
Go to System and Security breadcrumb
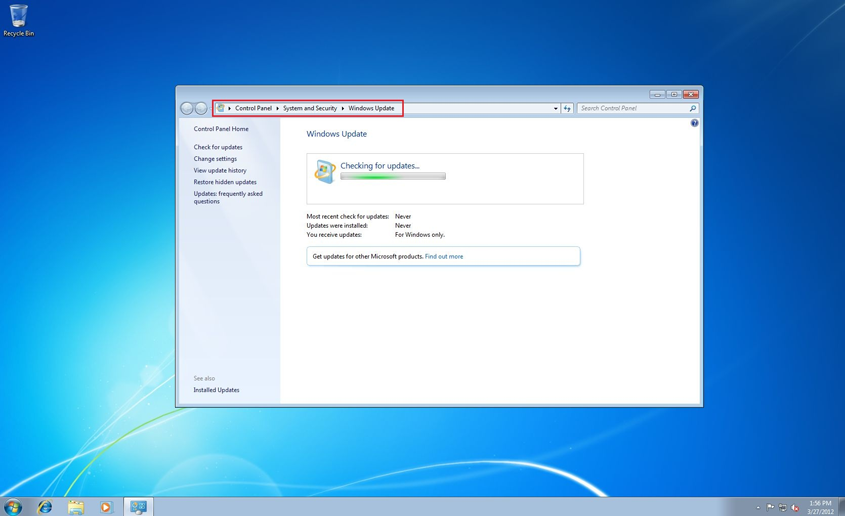310,108
